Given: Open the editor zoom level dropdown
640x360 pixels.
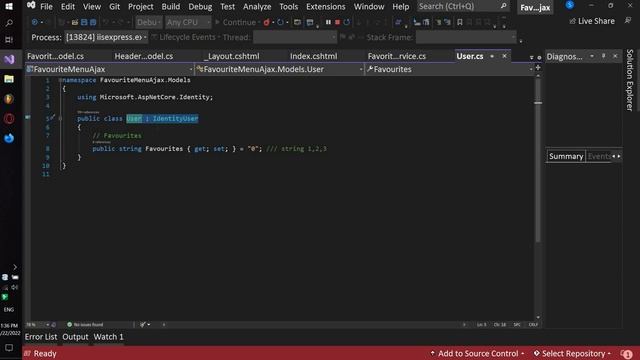Looking at the screenshot, I should coord(38,325).
